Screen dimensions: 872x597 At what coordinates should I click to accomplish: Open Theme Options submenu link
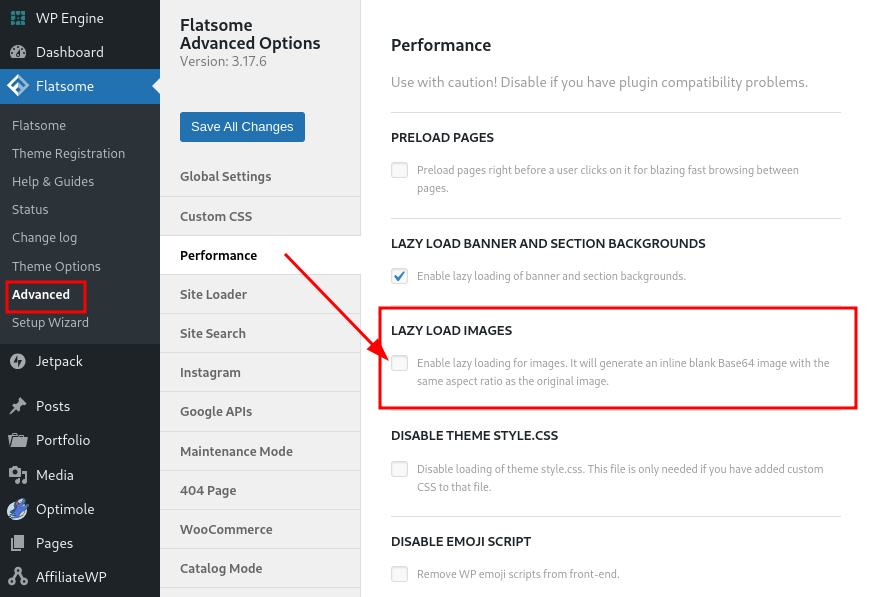click(x=56, y=266)
